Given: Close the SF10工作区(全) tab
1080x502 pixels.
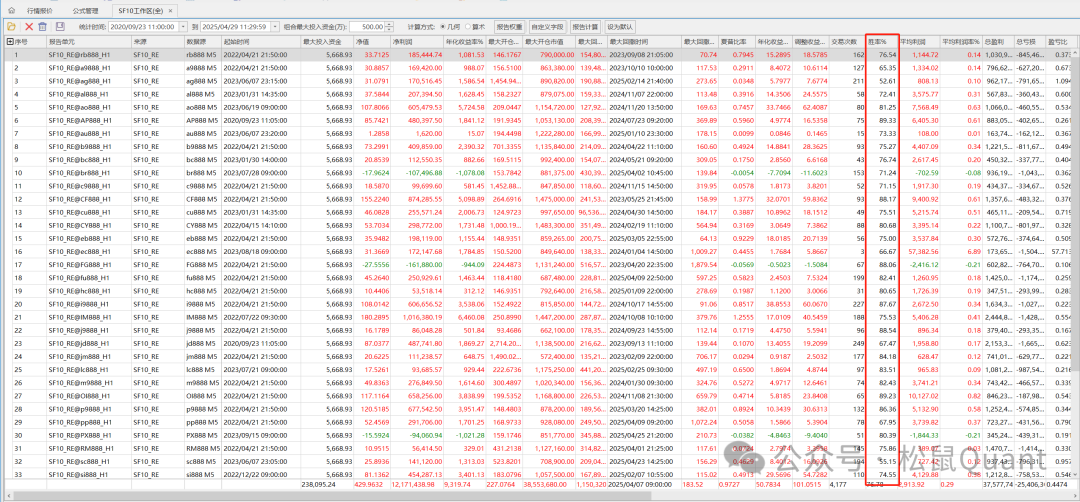Looking at the screenshot, I should coord(172,8).
